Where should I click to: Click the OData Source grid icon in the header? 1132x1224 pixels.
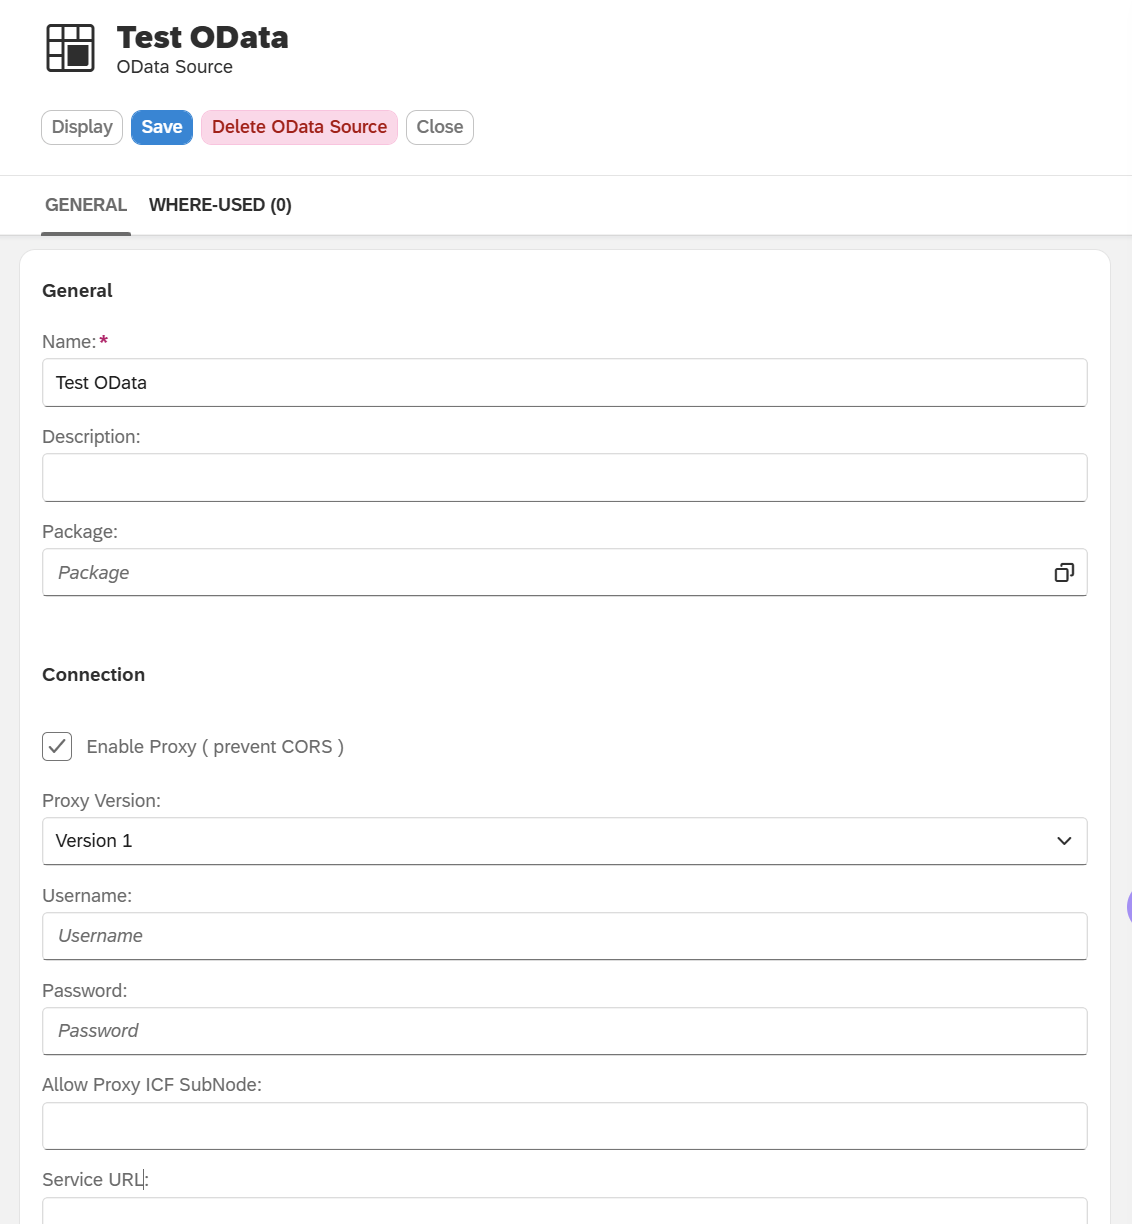coord(68,46)
